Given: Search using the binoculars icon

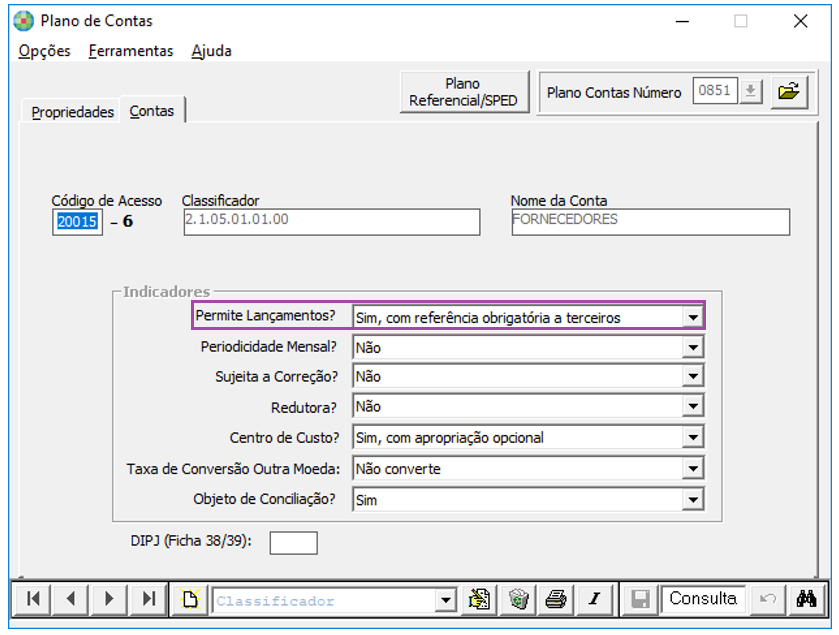Looking at the screenshot, I should point(806,599).
